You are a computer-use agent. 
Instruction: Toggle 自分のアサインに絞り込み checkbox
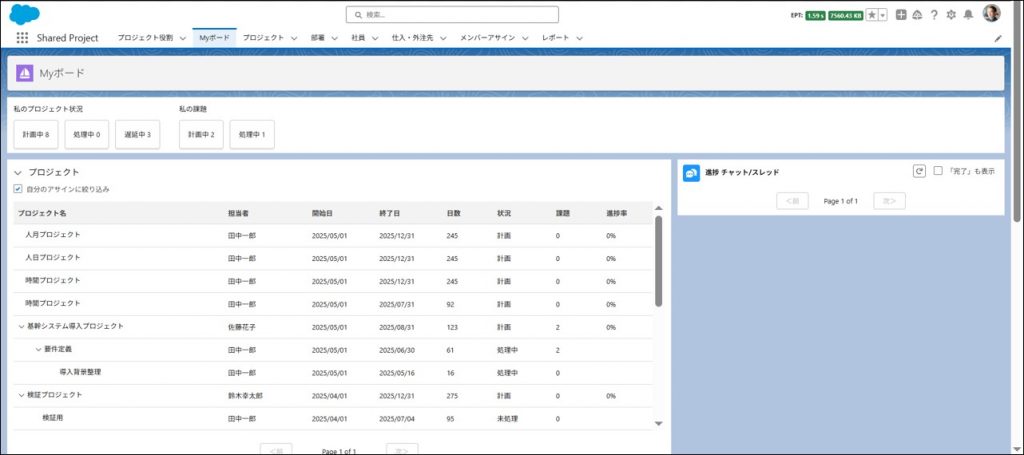18,189
